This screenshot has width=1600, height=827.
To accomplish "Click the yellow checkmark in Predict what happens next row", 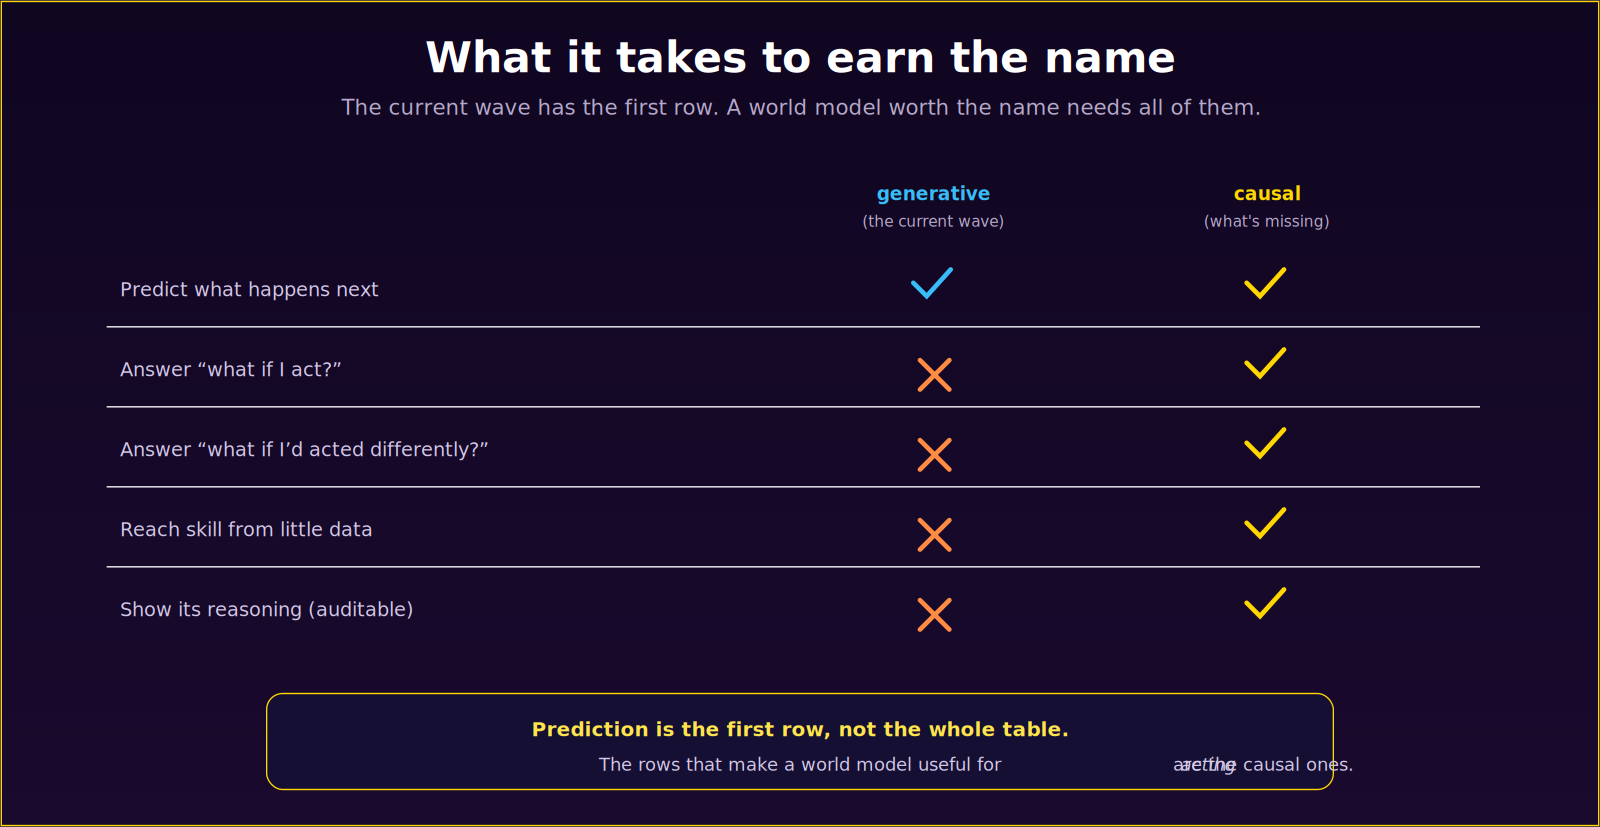I will click(1265, 283).
